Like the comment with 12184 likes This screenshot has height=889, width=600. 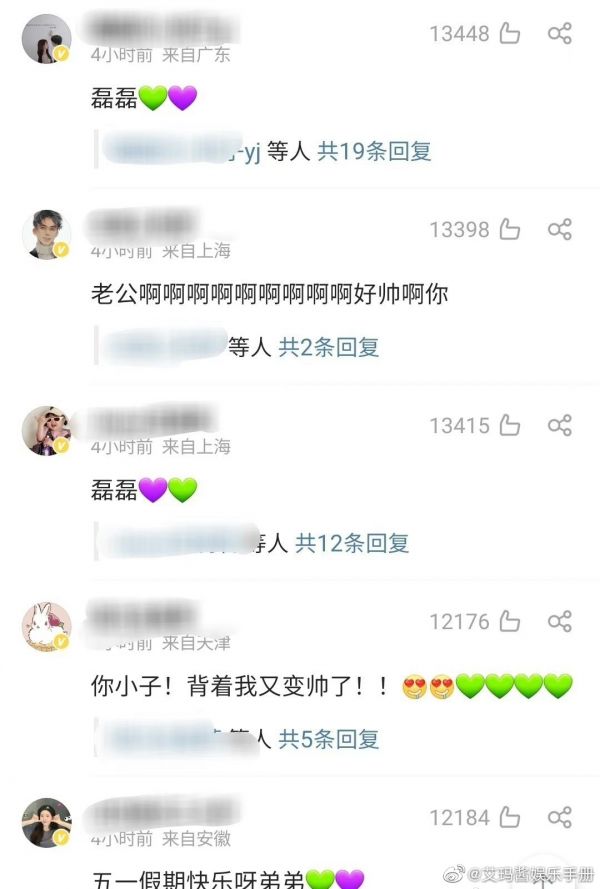click(x=509, y=818)
